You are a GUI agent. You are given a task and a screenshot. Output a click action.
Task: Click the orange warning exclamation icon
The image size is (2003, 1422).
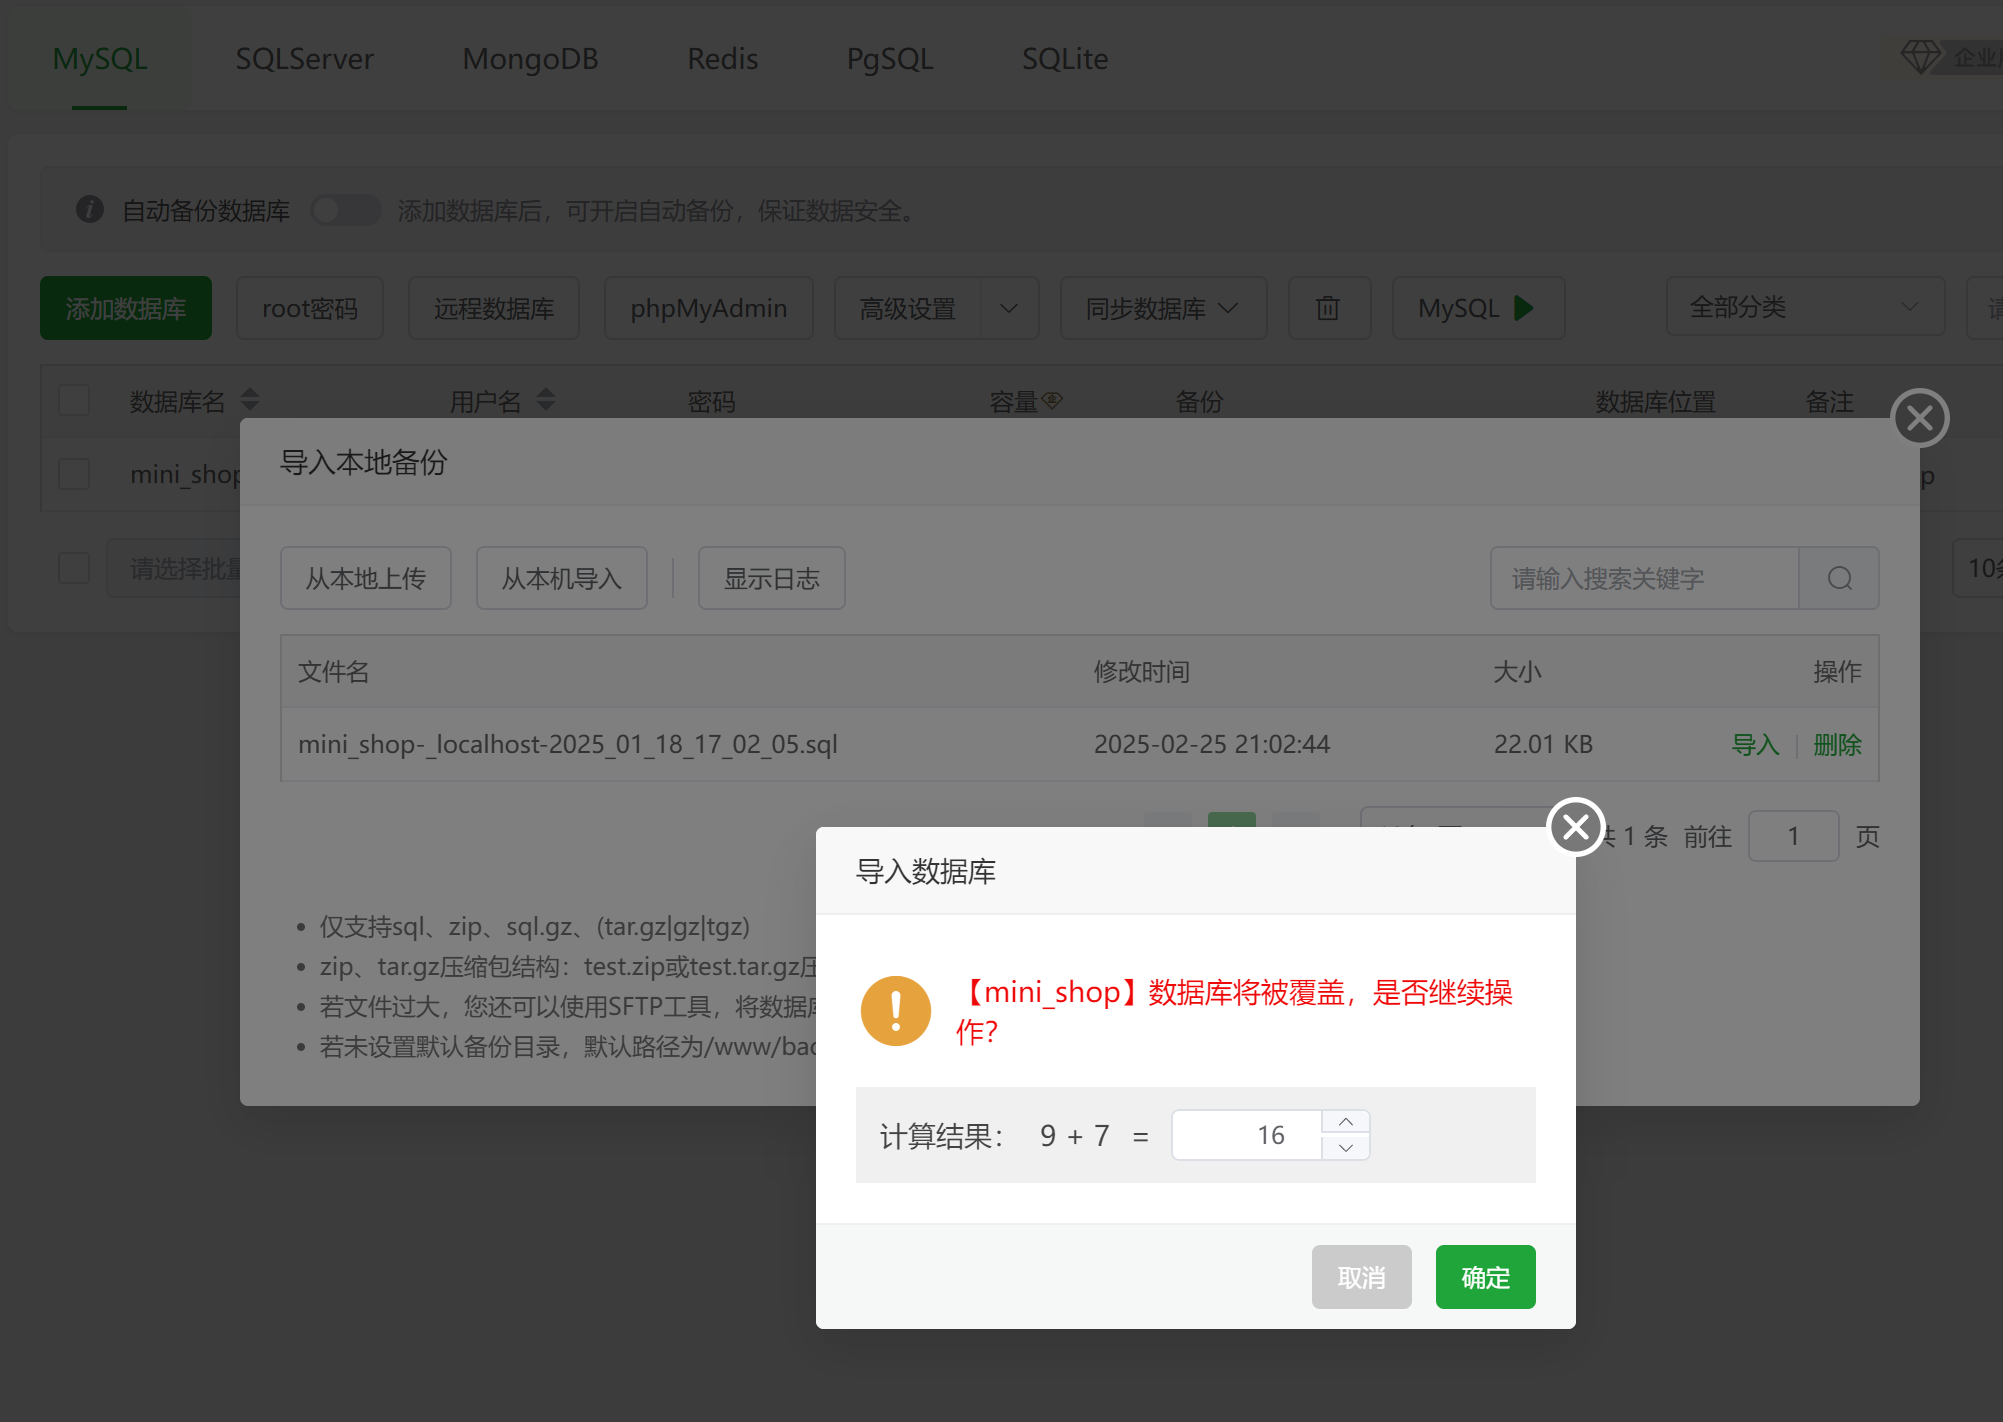pos(895,1011)
